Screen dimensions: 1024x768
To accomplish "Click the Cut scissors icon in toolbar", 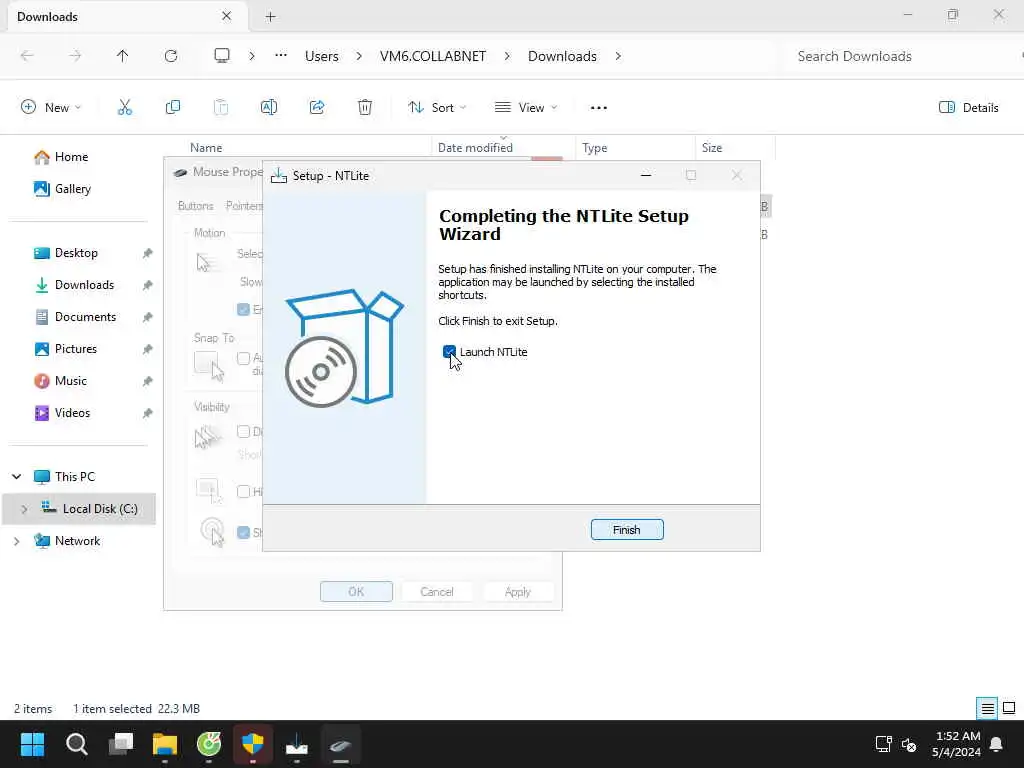I will [125, 108].
